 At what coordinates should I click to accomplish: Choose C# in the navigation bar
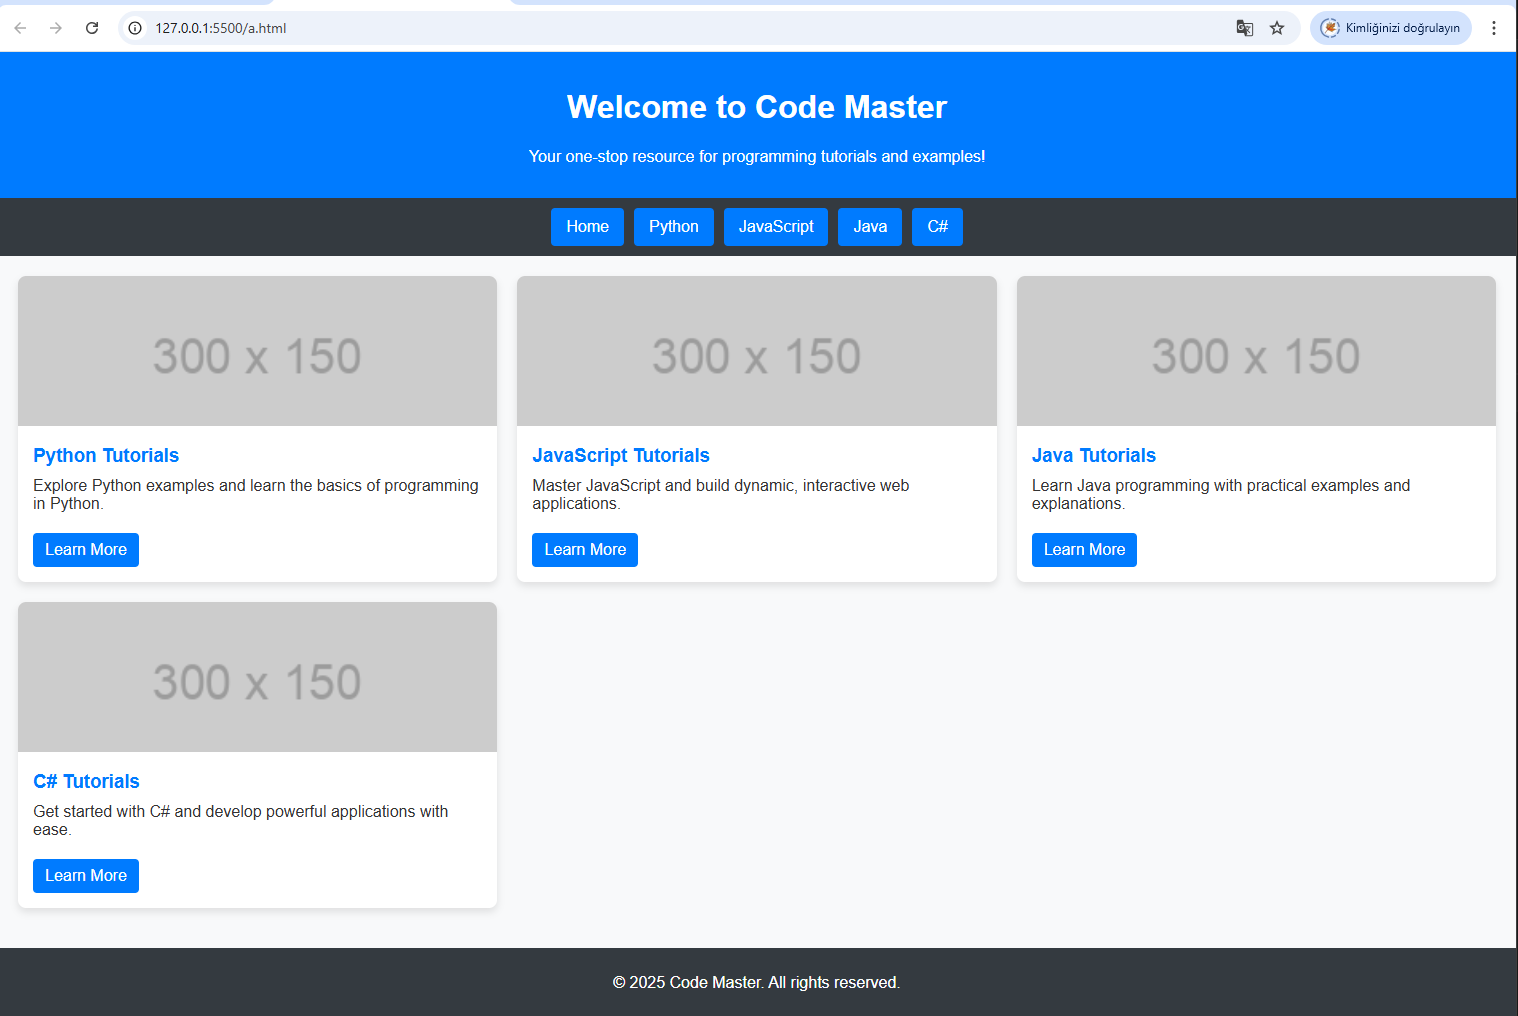pyautogui.click(x=937, y=227)
